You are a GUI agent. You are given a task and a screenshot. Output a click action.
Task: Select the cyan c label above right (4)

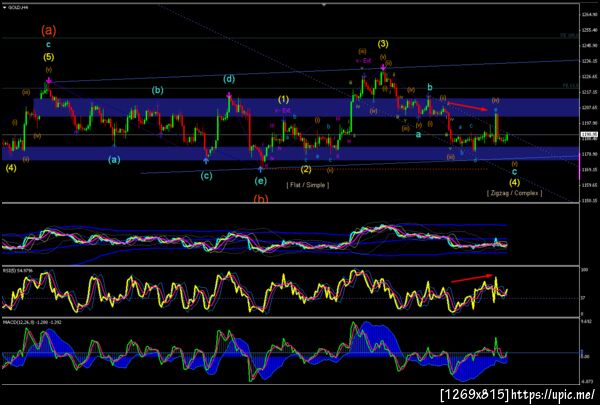click(x=515, y=172)
